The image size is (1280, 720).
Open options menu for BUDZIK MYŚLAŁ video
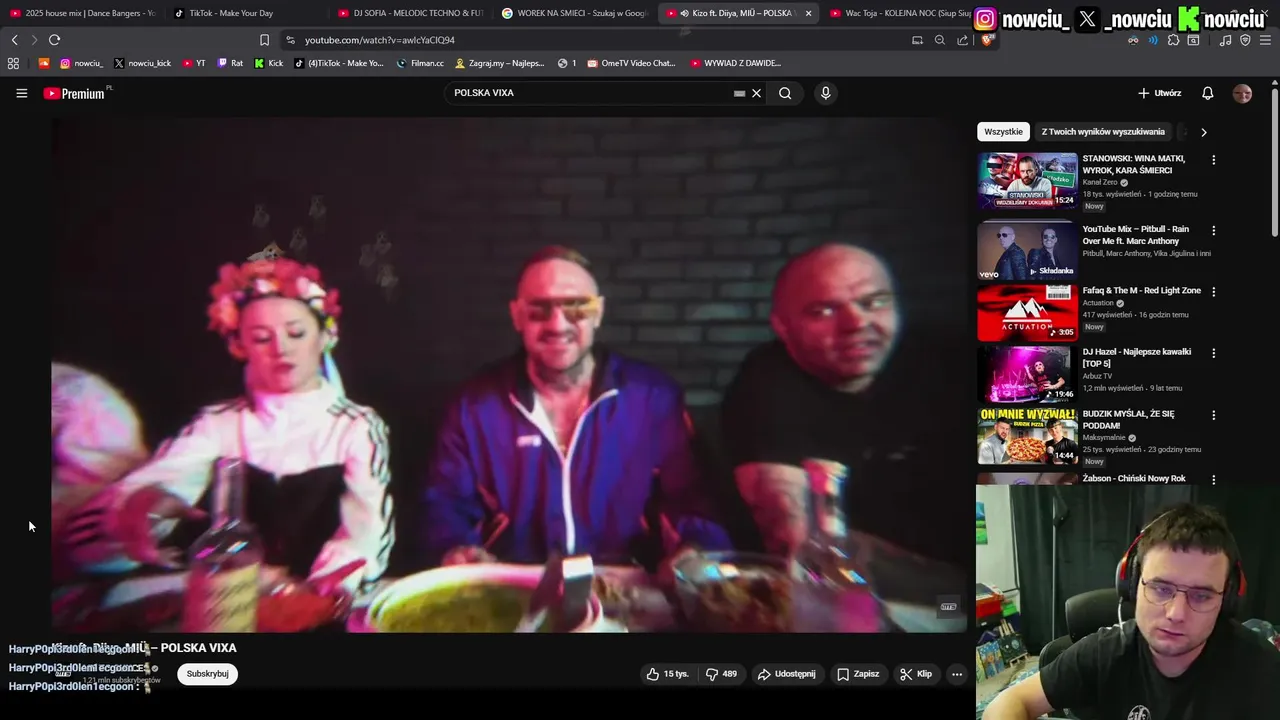pos(1213,415)
